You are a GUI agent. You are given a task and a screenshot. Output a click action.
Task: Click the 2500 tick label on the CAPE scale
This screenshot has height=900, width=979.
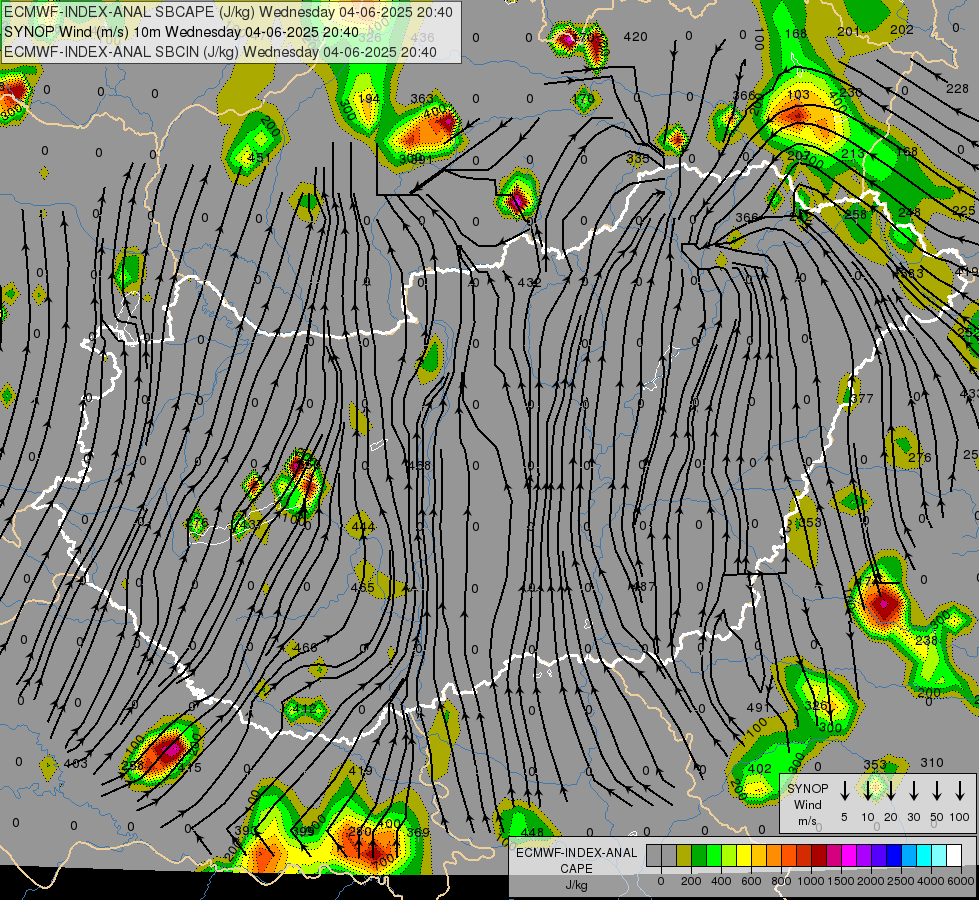pos(901,881)
